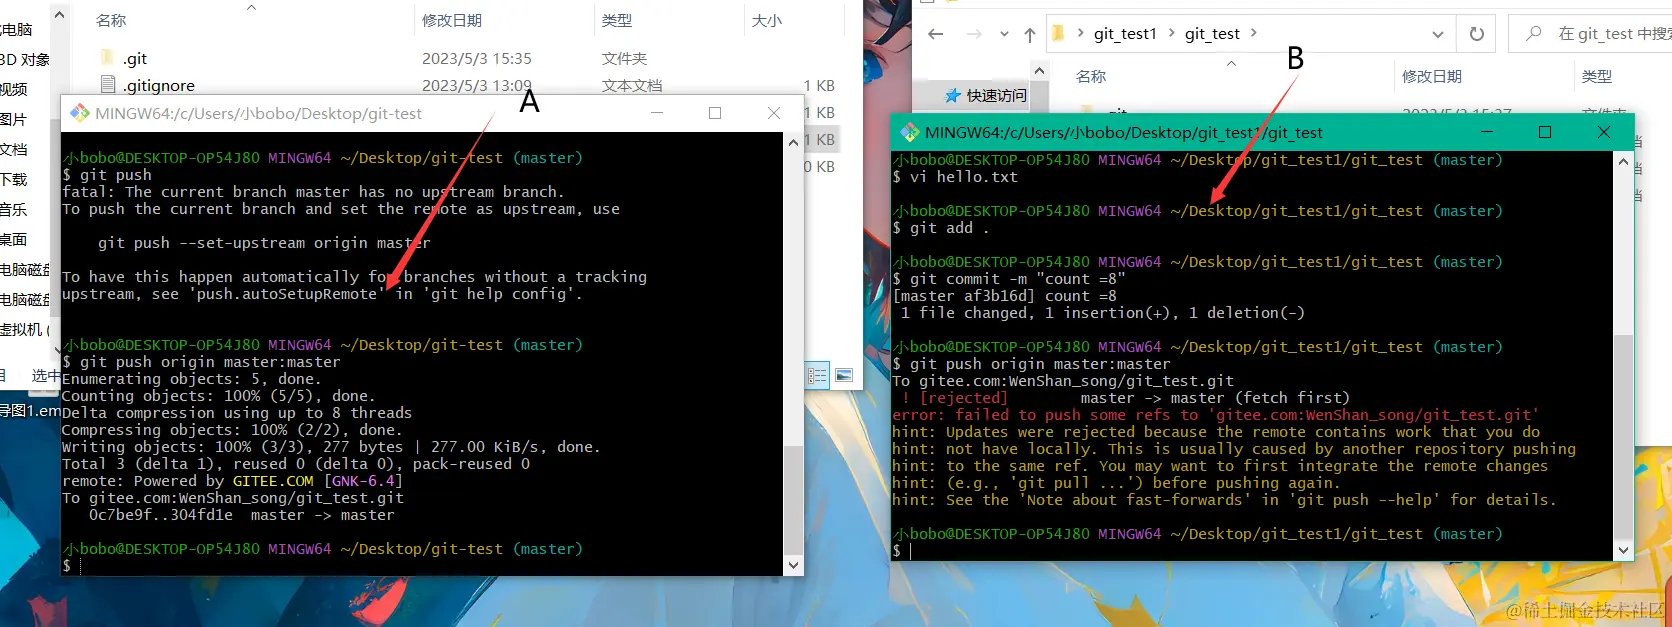Switch to large icons view in left Explorer
1672x627 pixels.
(x=844, y=376)
